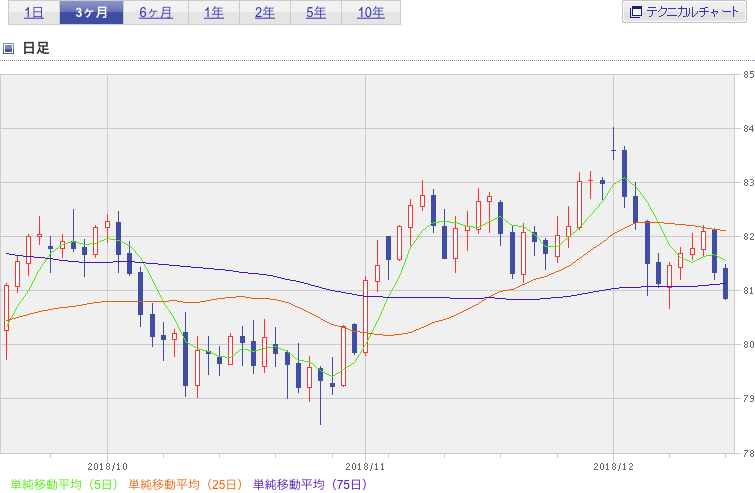The image size is (755, 493).
Task: Select the 3ヶ月 range tab
Action: click(x=91, y=13)
